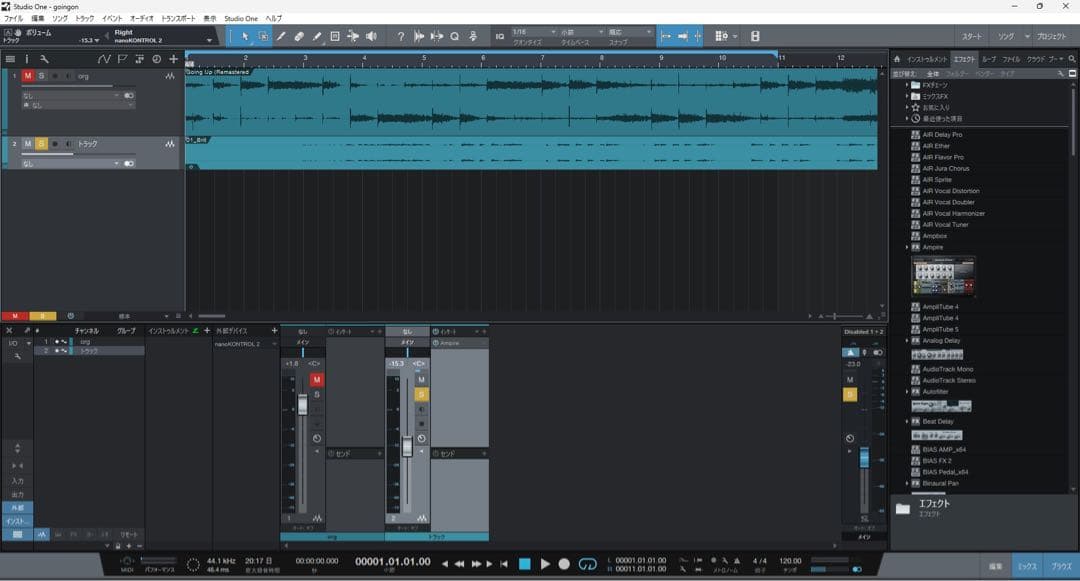Open the video player film icon
Screen dimensions: 1080x581
(x=755, y=36)
